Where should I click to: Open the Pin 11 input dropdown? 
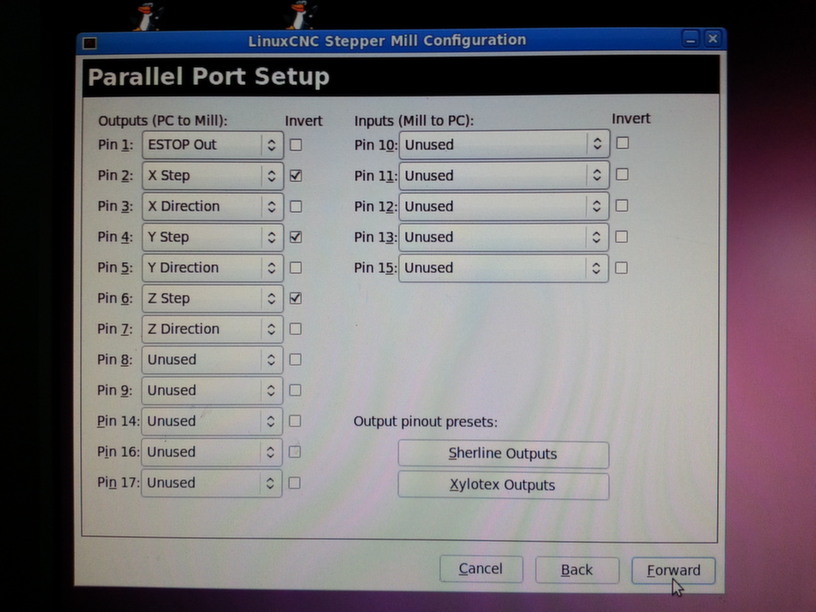[x=504, y=175]
